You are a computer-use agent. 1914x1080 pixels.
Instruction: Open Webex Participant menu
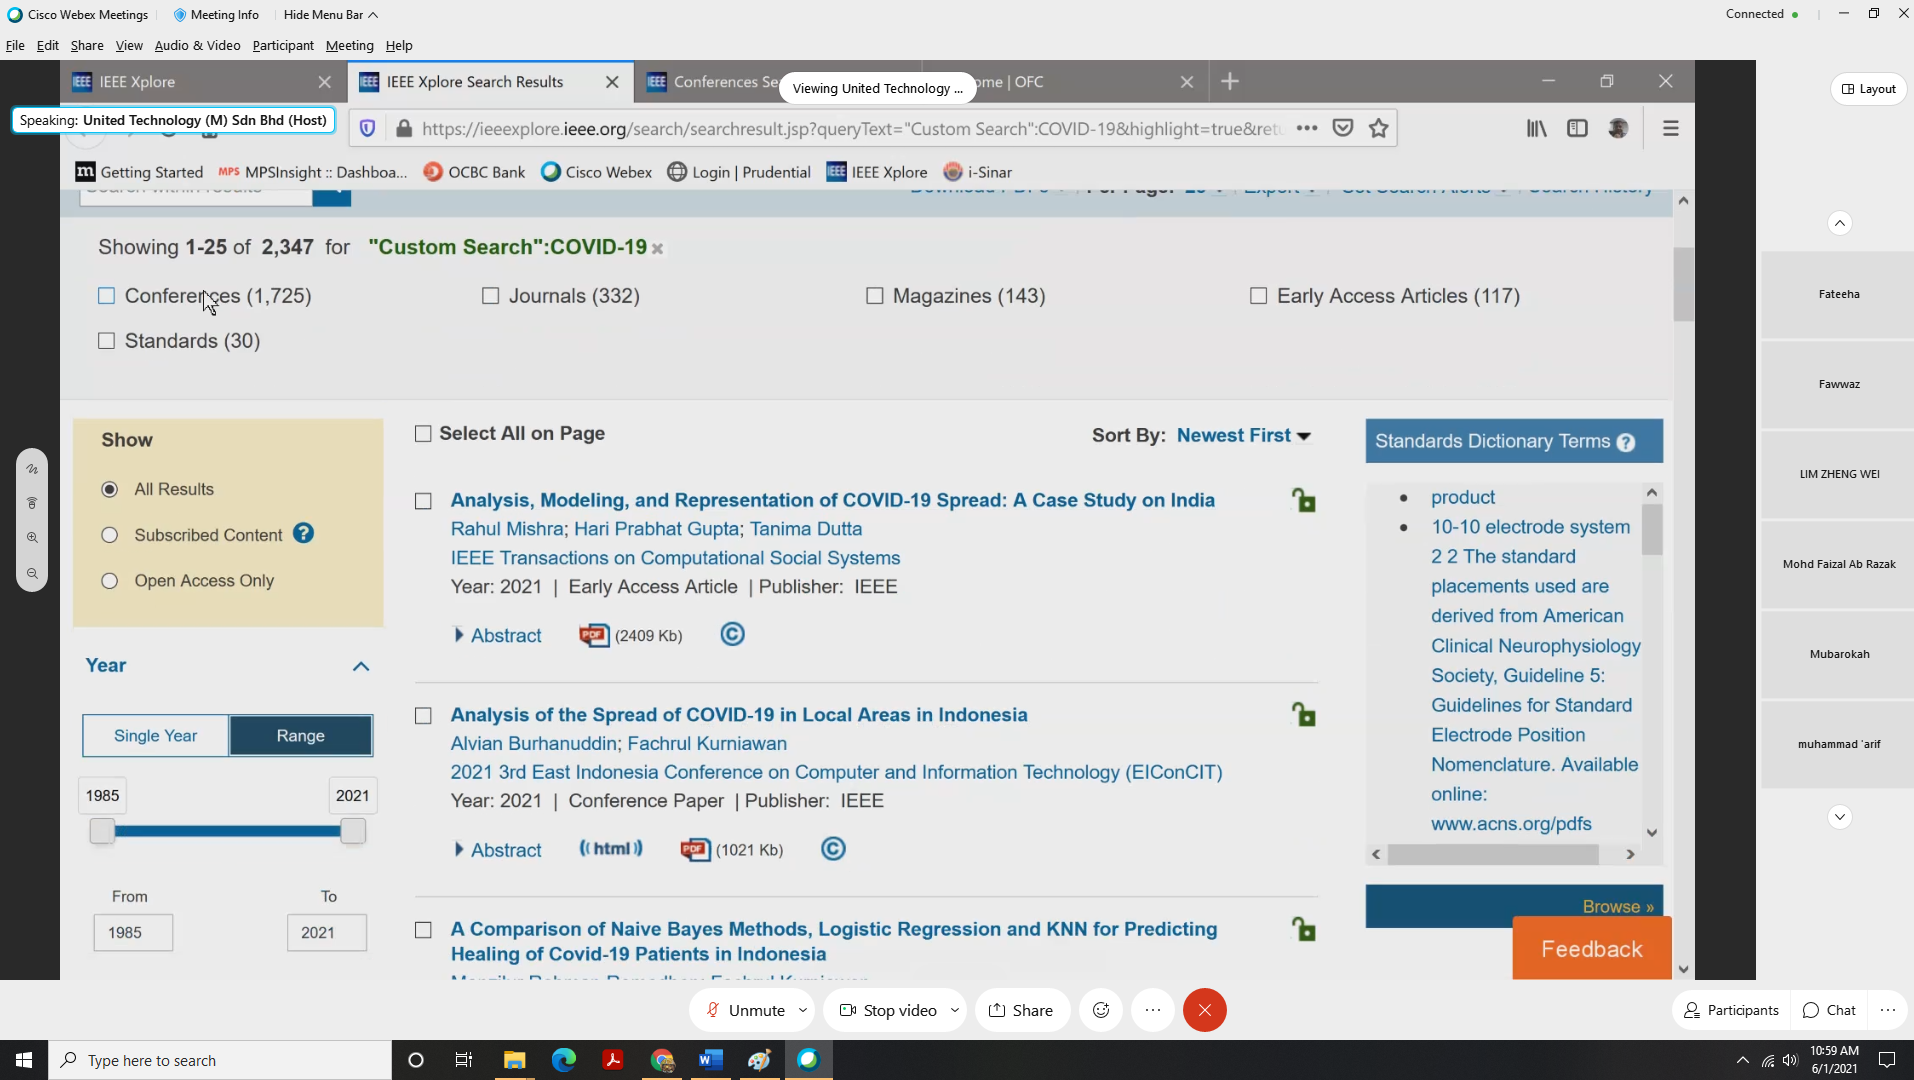(x=283, y=45)
